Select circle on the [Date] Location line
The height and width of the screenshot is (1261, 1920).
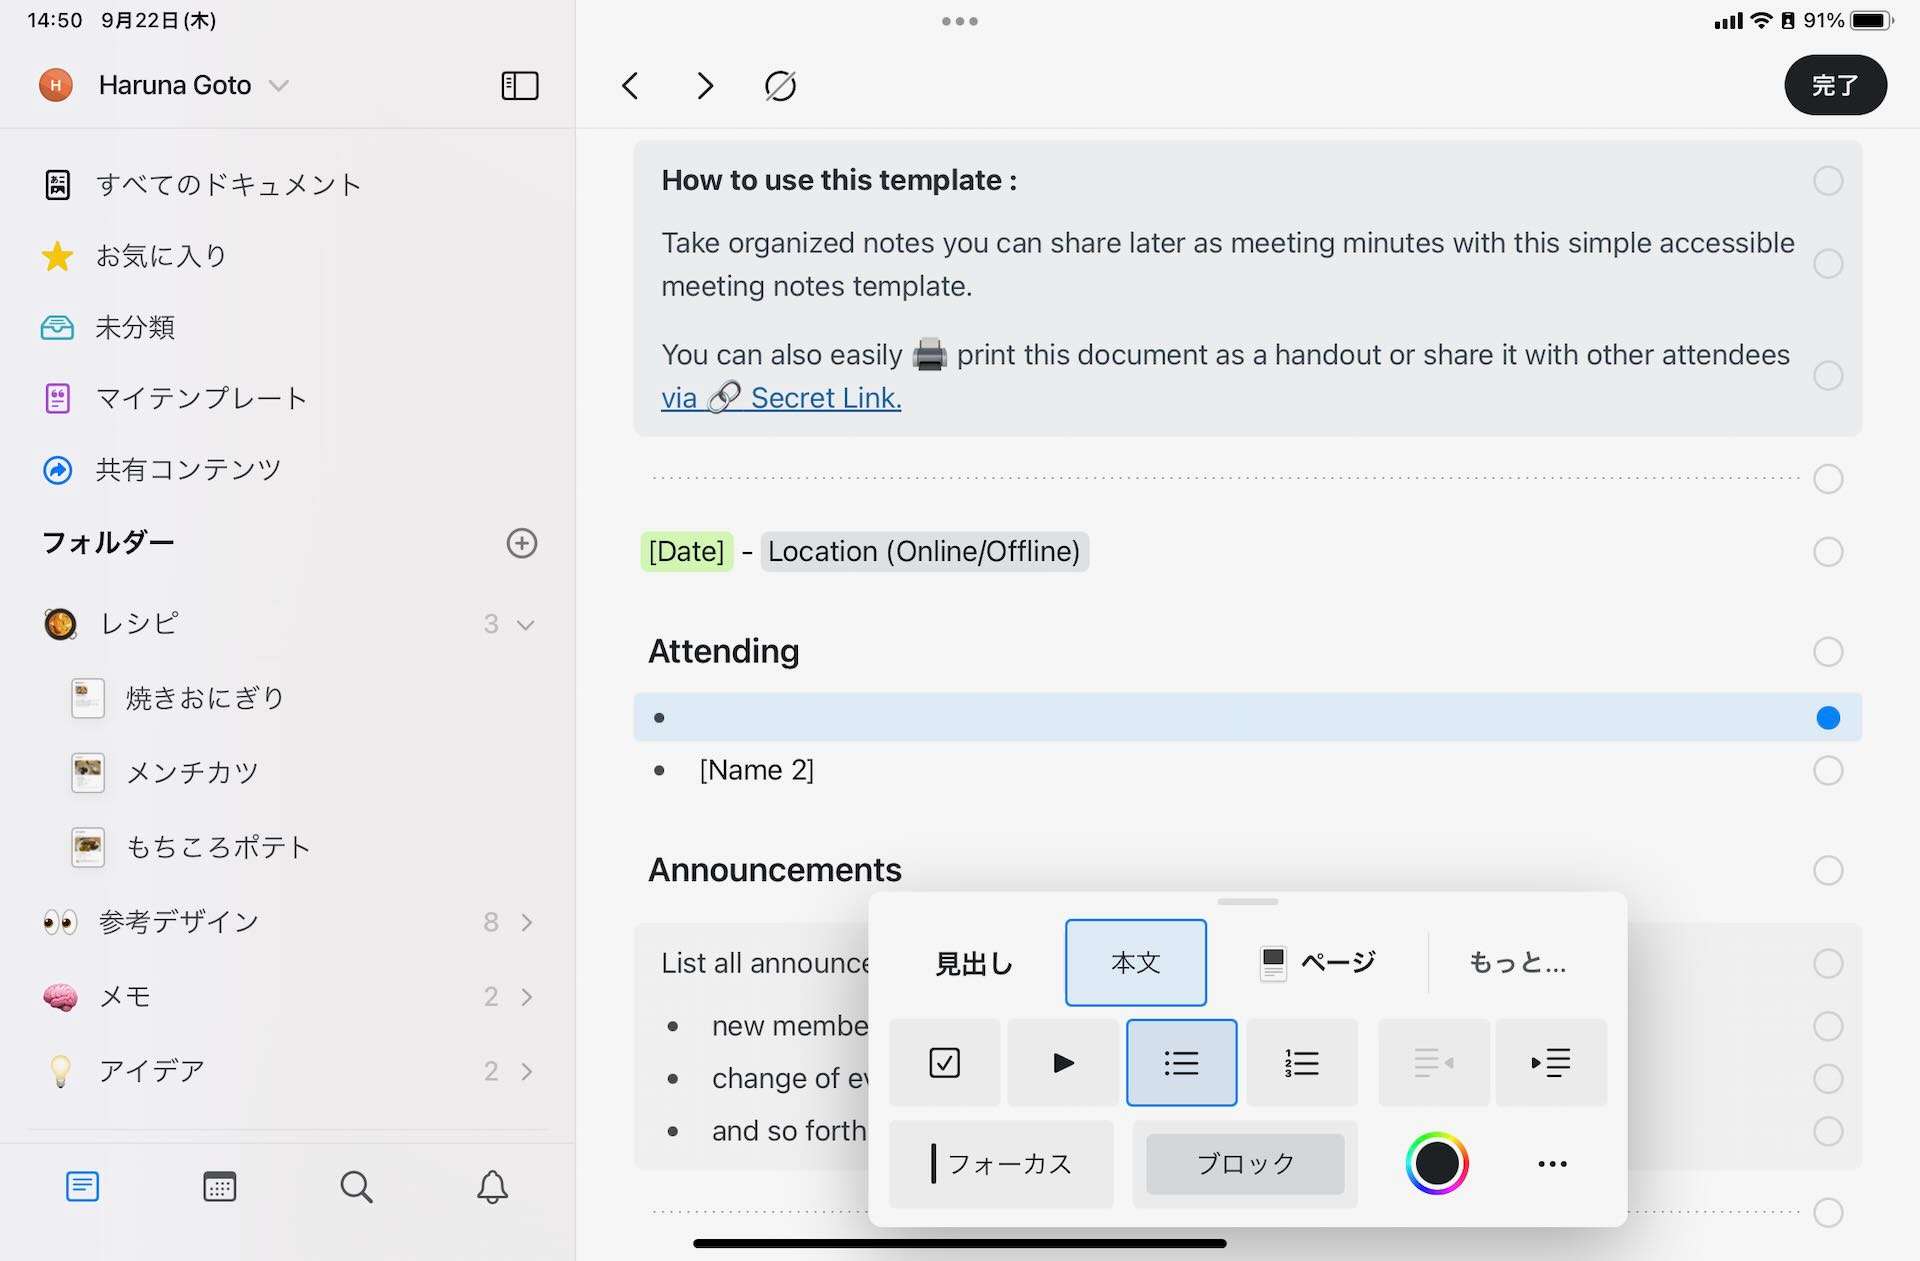[x=1828, y=552]
